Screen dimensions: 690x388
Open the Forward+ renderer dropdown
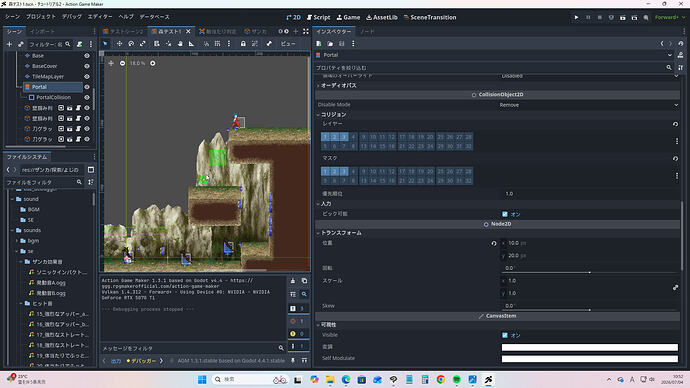(x=670, y=18)
